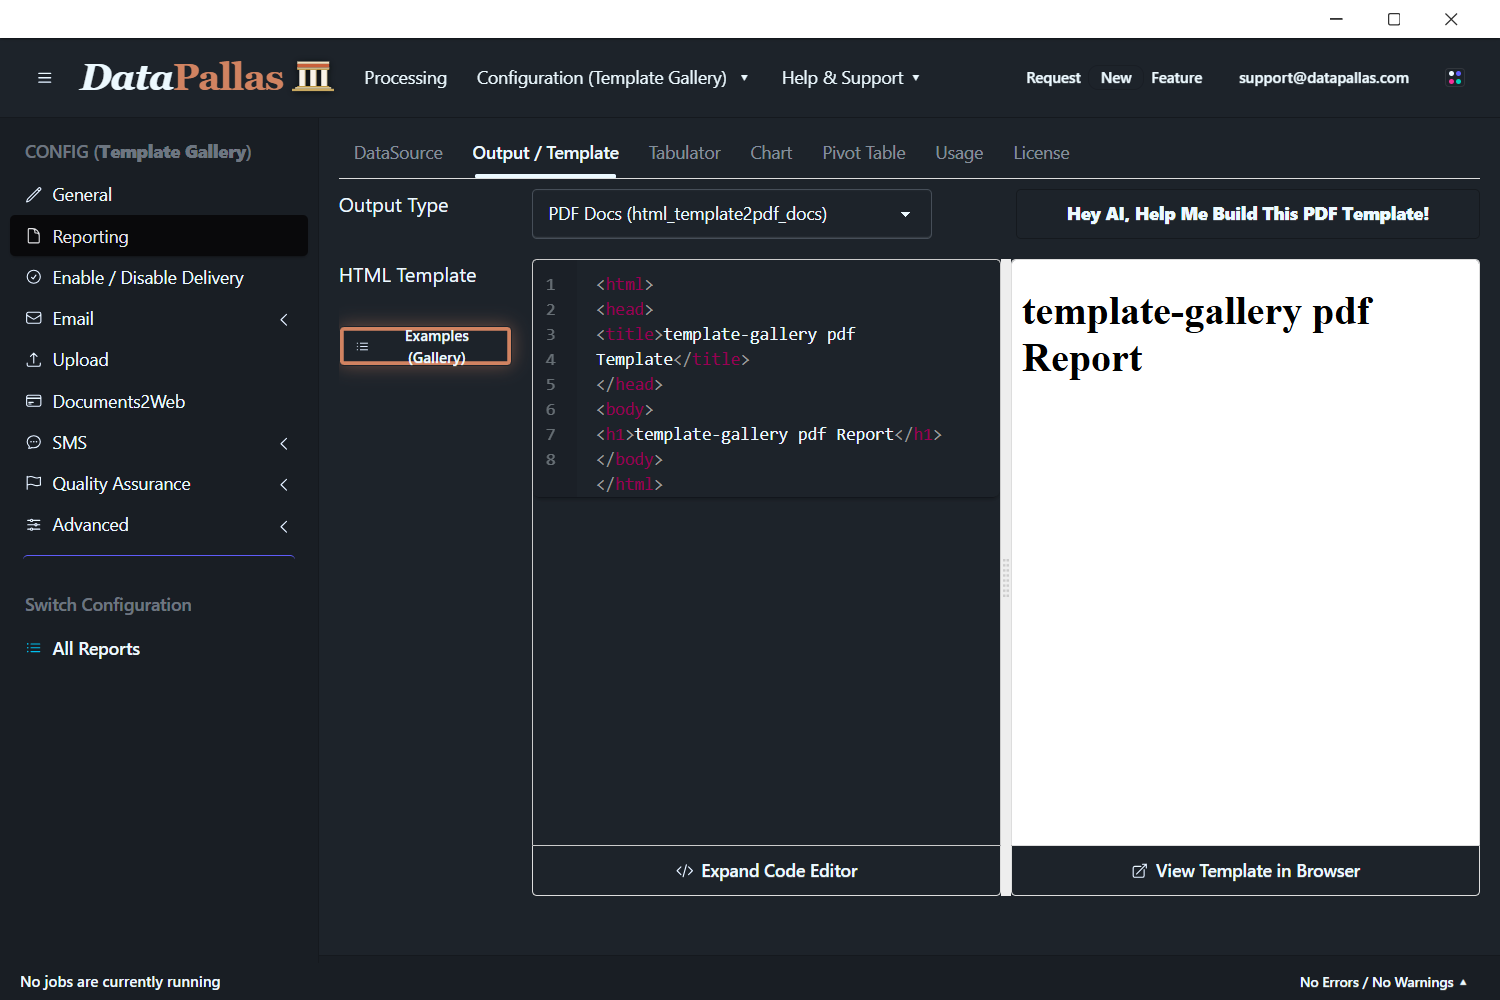The width and height of the screenshot is (1500, 1000).
Task: Open the Pivot Table tab
Action: tap(864, 153)
